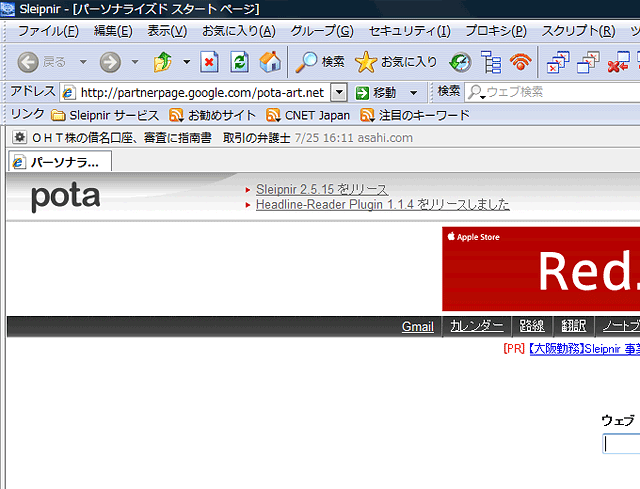Click the cascade windows toolbar icon

click(x=588, y=62)
